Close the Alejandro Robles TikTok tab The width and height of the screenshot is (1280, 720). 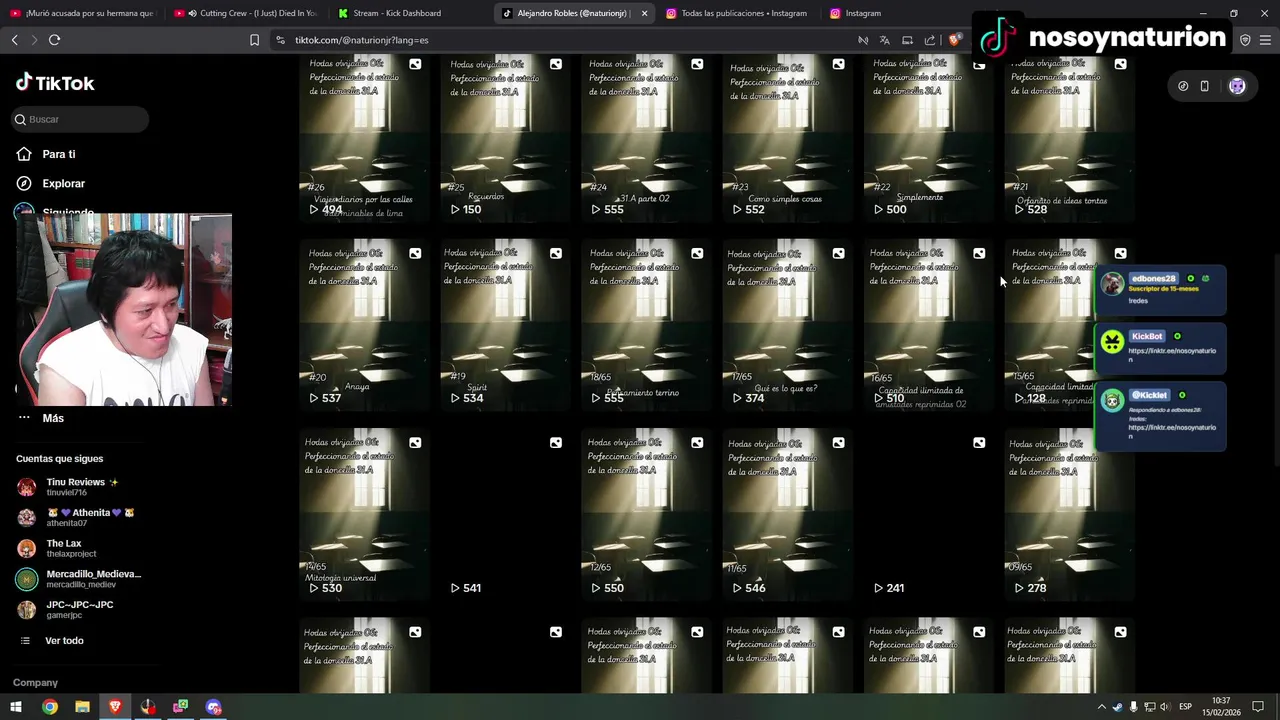[x=644, y=13]
